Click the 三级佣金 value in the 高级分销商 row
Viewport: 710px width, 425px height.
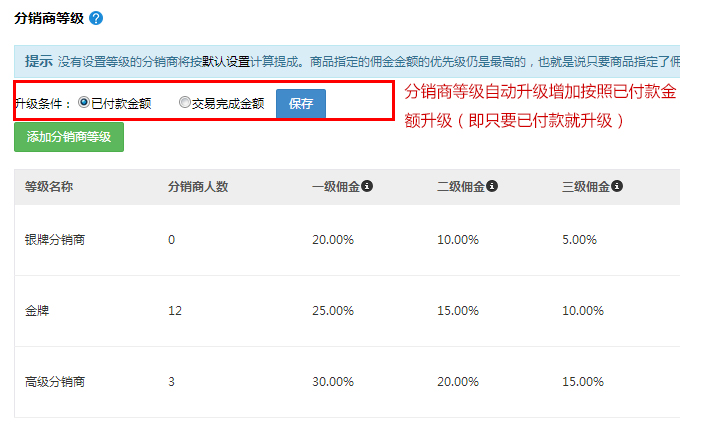tap(583, 382)
